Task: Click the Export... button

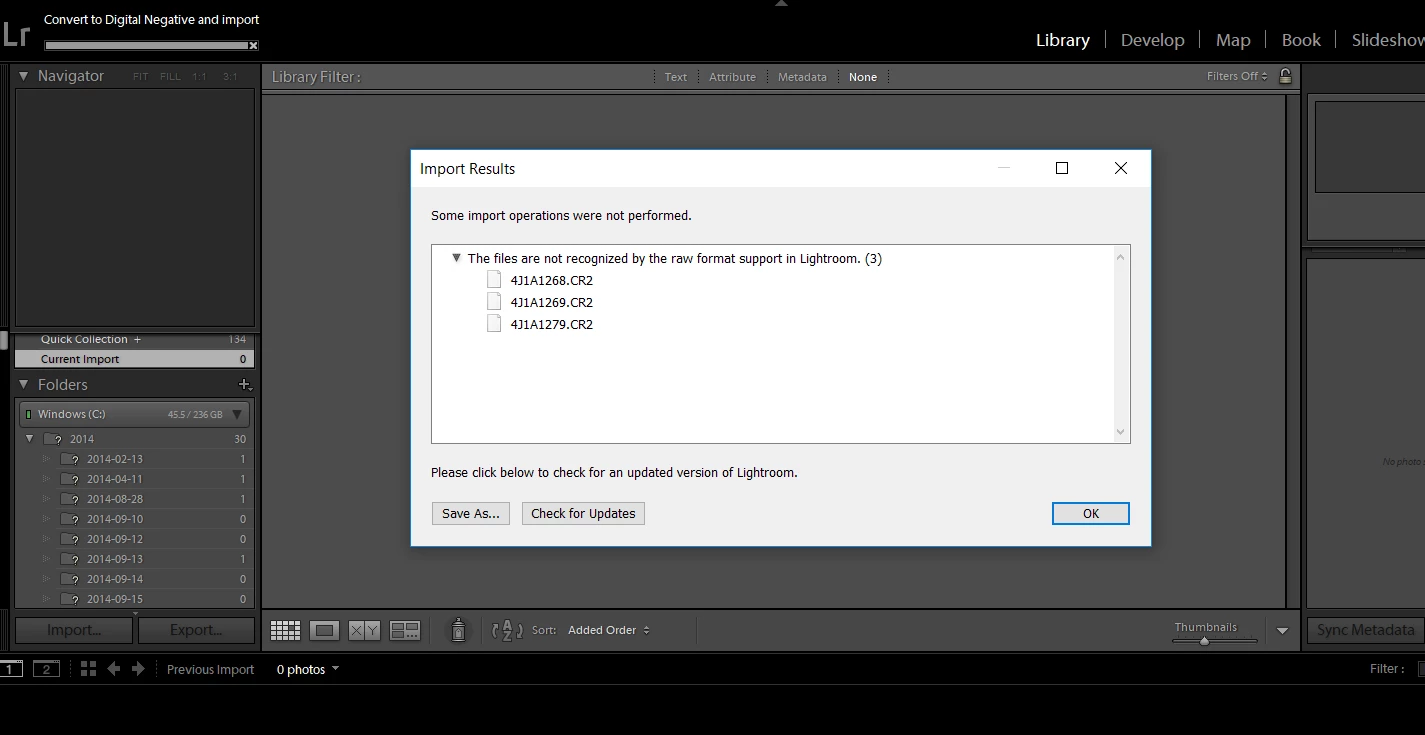Action: 196,630
